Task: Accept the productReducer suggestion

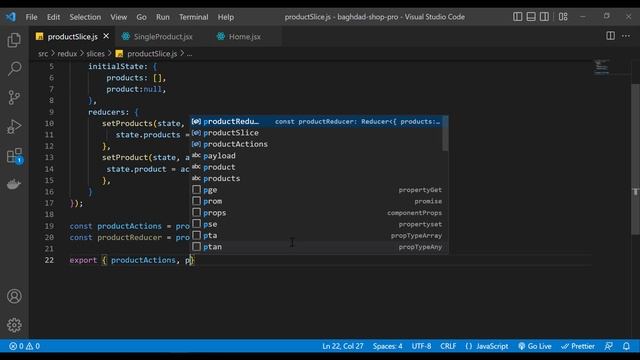Action: [x=316, y=121]
